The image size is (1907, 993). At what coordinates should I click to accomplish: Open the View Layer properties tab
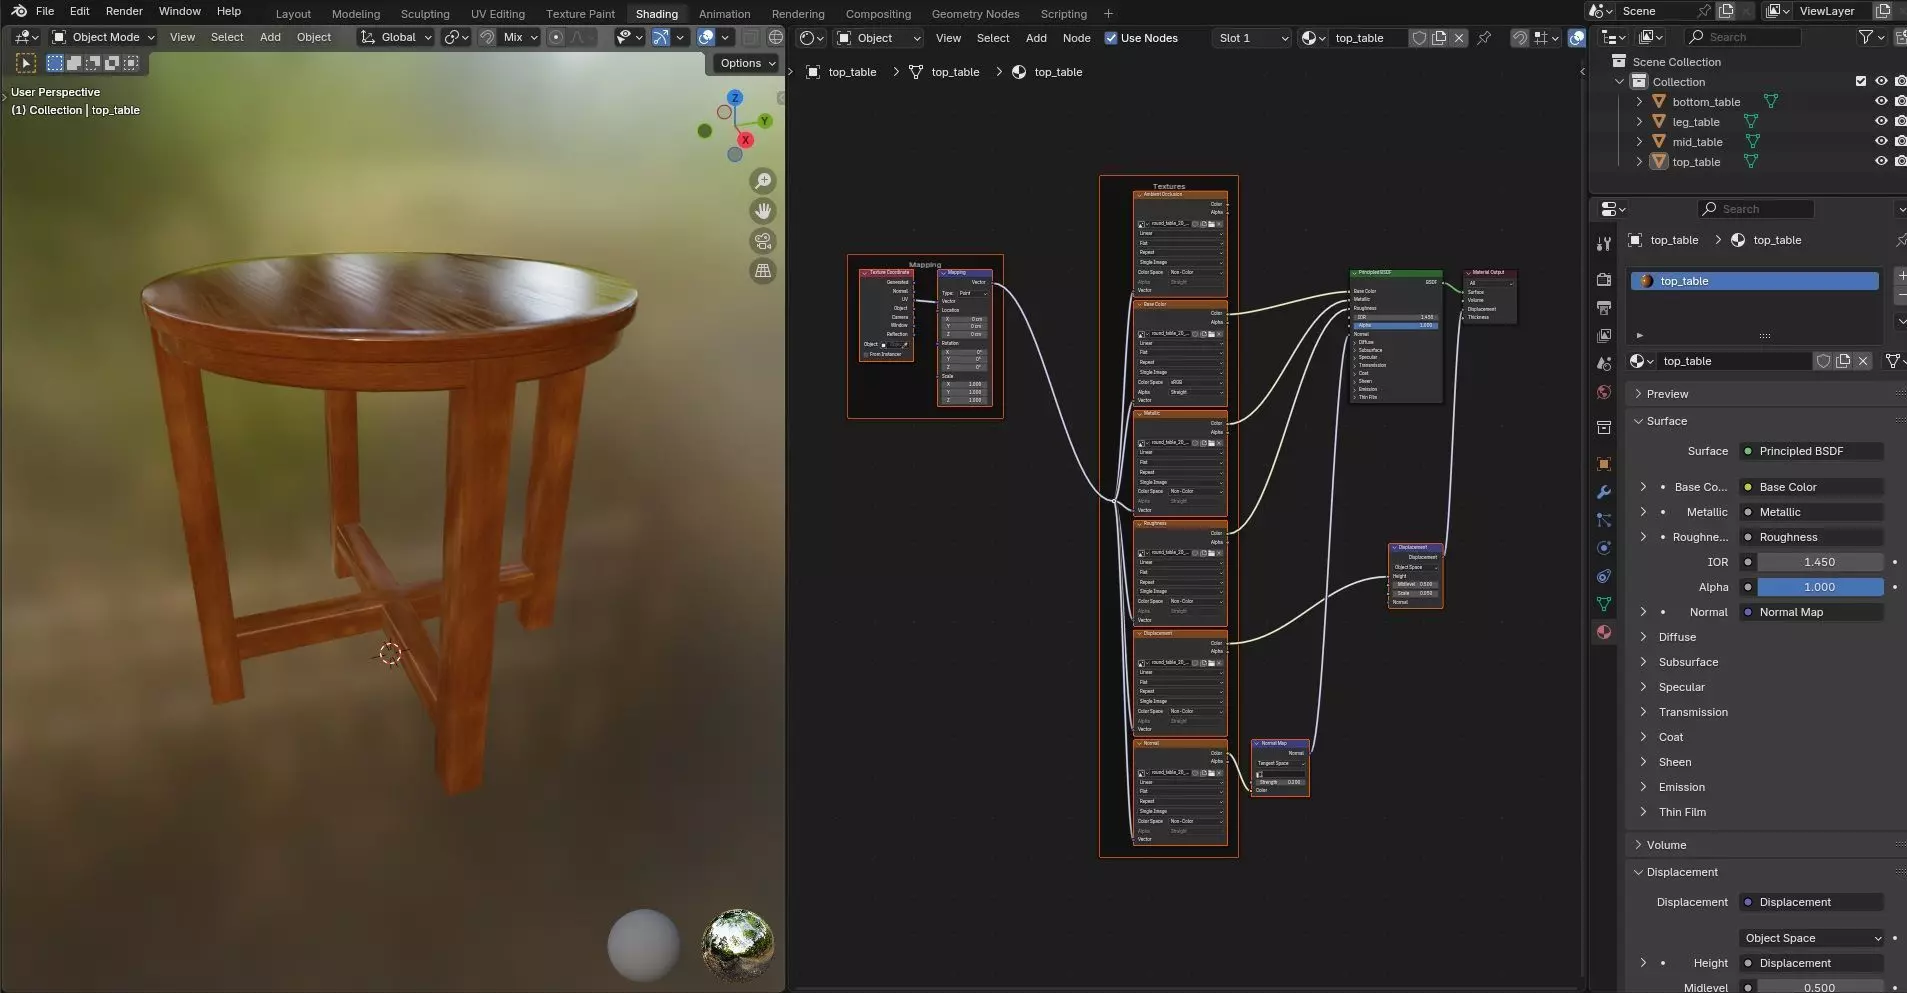[1604, 336]
